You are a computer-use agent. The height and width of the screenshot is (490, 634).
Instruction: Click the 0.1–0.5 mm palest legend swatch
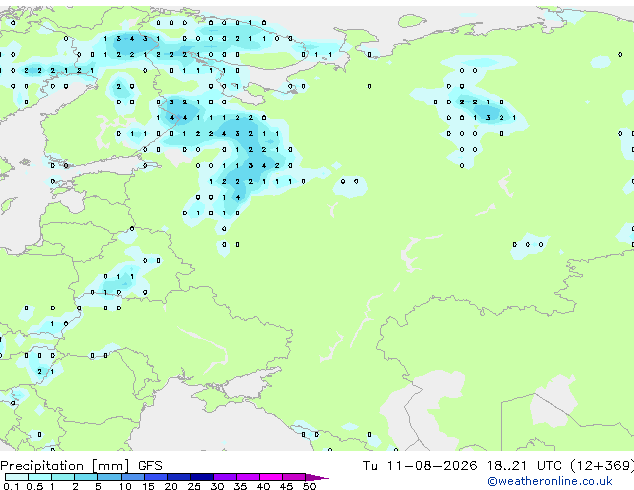tap(17, 477)
